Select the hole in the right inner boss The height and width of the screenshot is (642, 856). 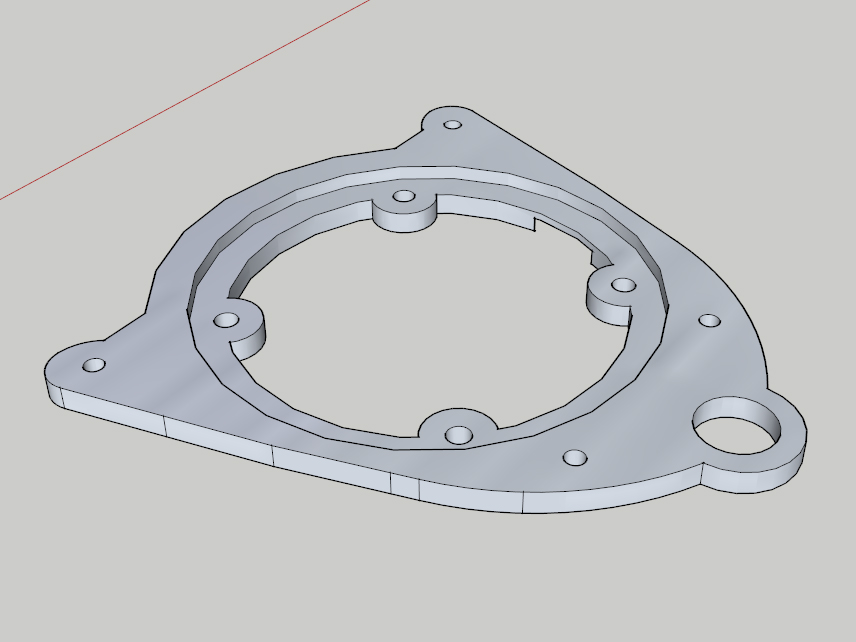tap(623, 286)
